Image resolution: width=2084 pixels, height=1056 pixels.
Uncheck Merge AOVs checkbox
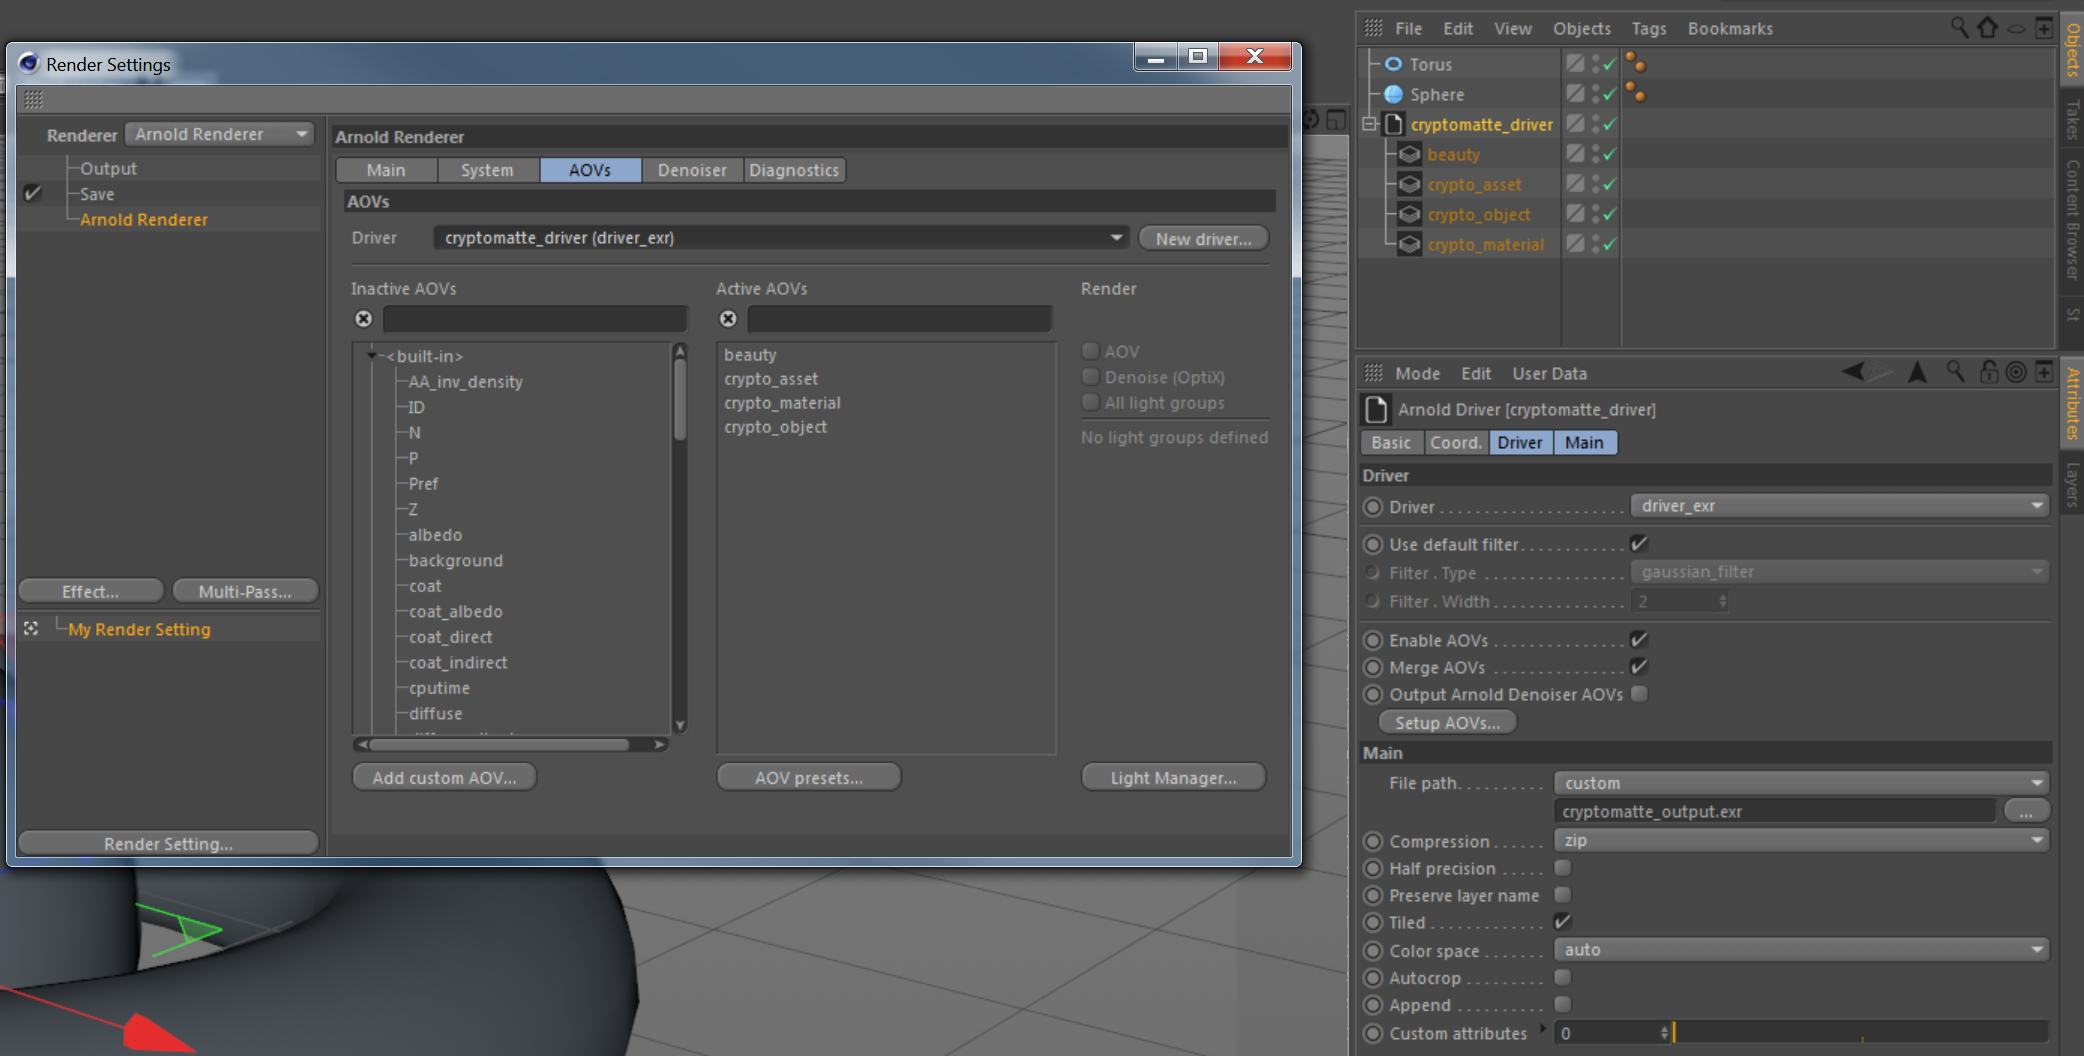tap(1639, 667)
